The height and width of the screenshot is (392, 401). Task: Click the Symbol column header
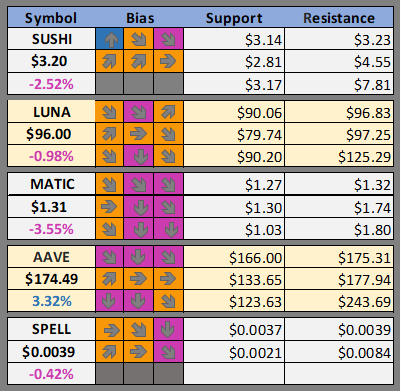pos(51,18)
